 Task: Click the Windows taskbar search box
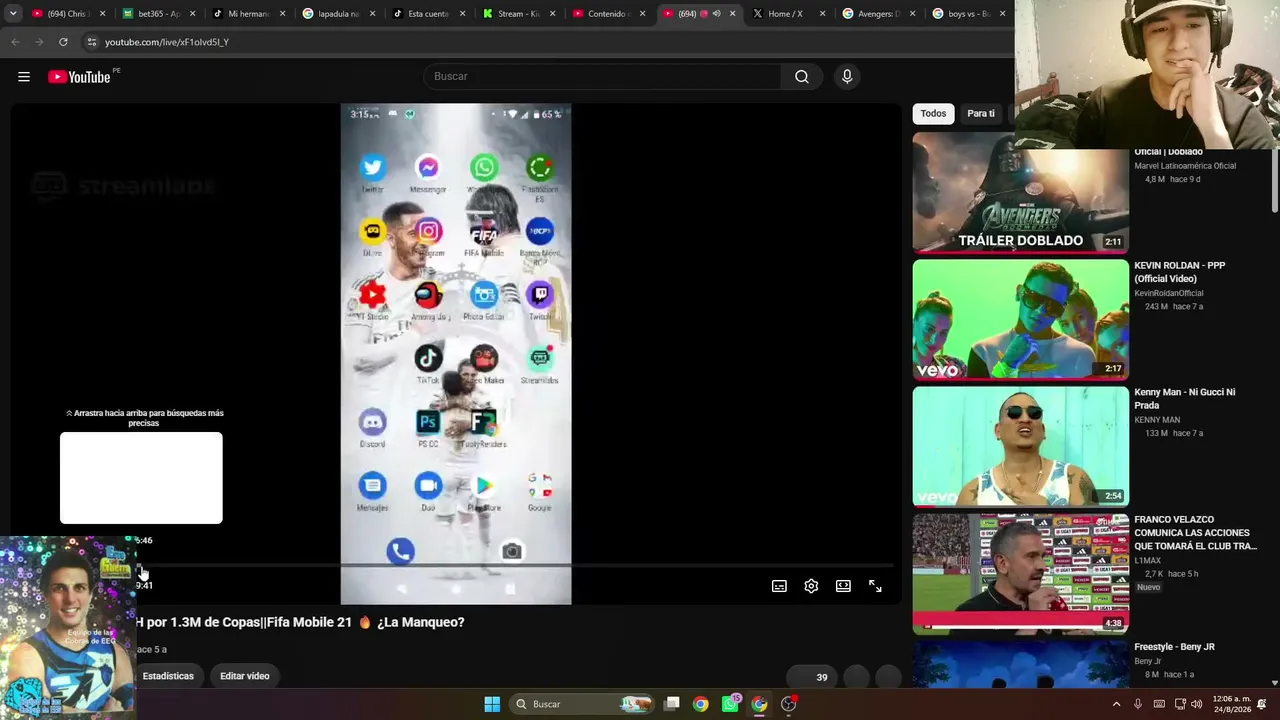pyautogui.click(x=582, y=704)
